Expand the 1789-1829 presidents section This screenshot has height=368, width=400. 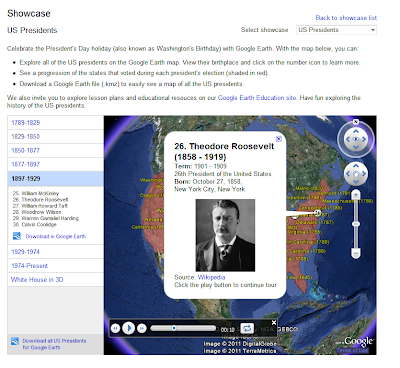(55, 123)
